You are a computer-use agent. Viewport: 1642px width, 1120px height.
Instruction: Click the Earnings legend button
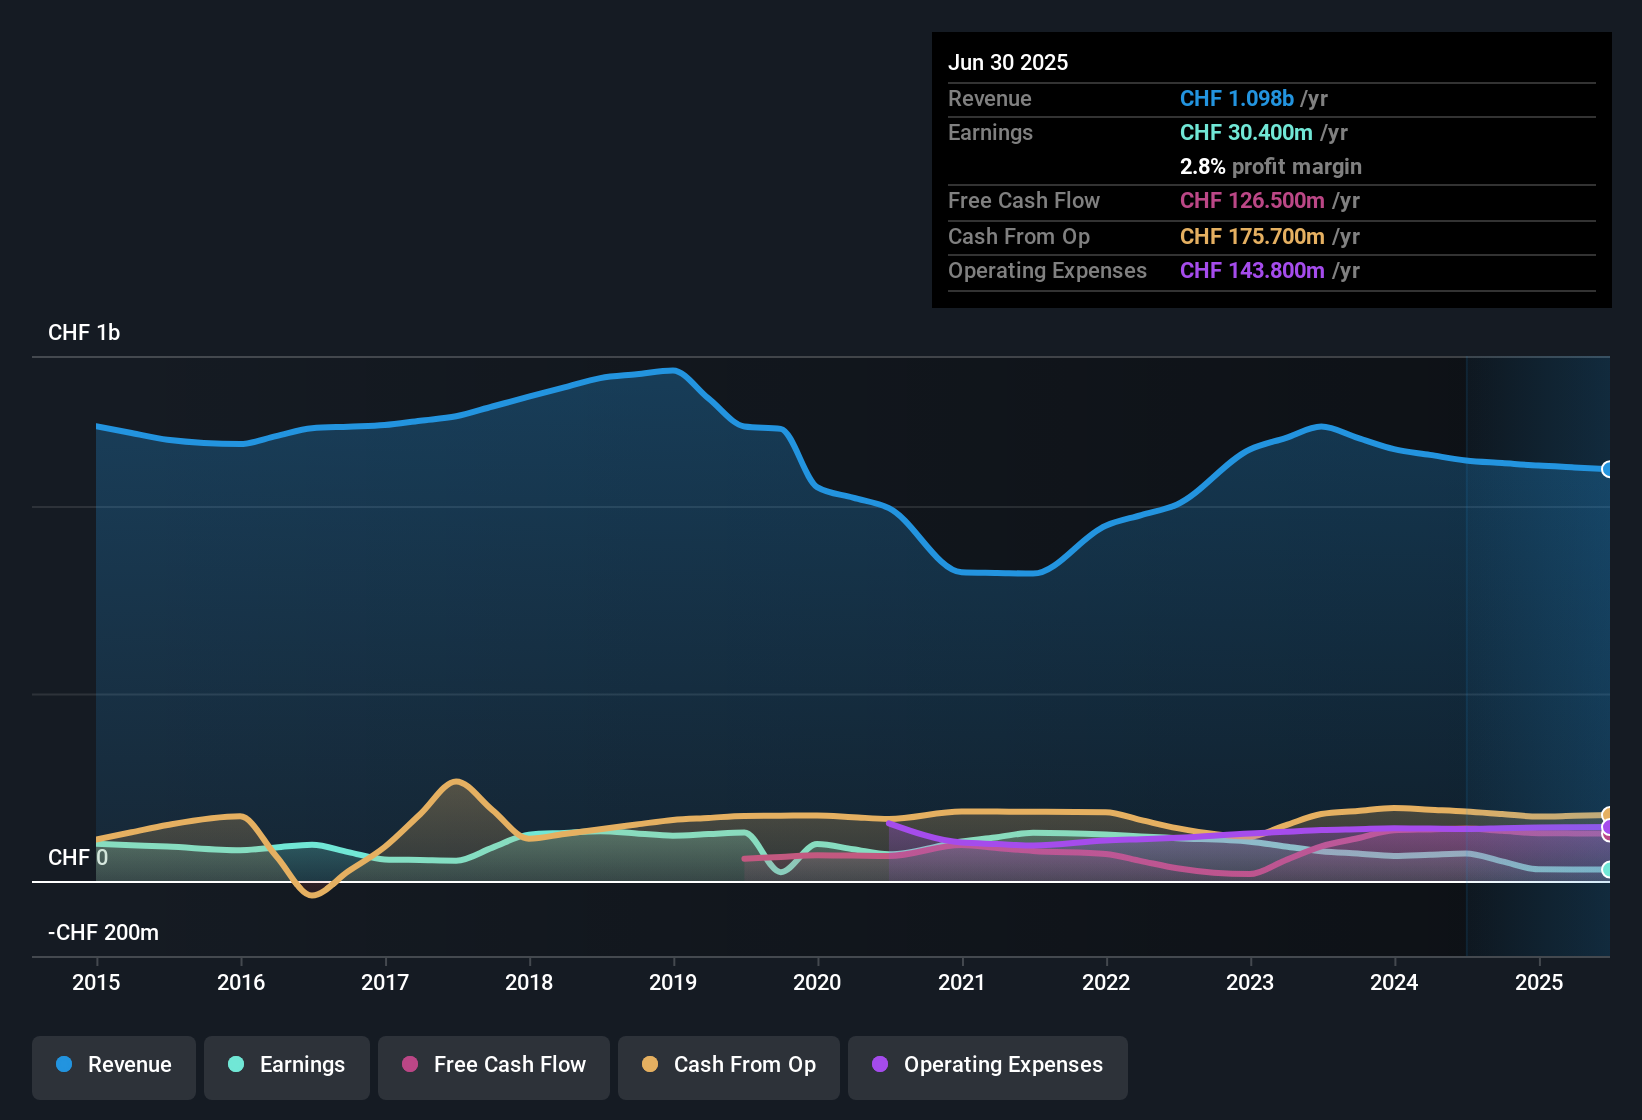[286, 1067]
